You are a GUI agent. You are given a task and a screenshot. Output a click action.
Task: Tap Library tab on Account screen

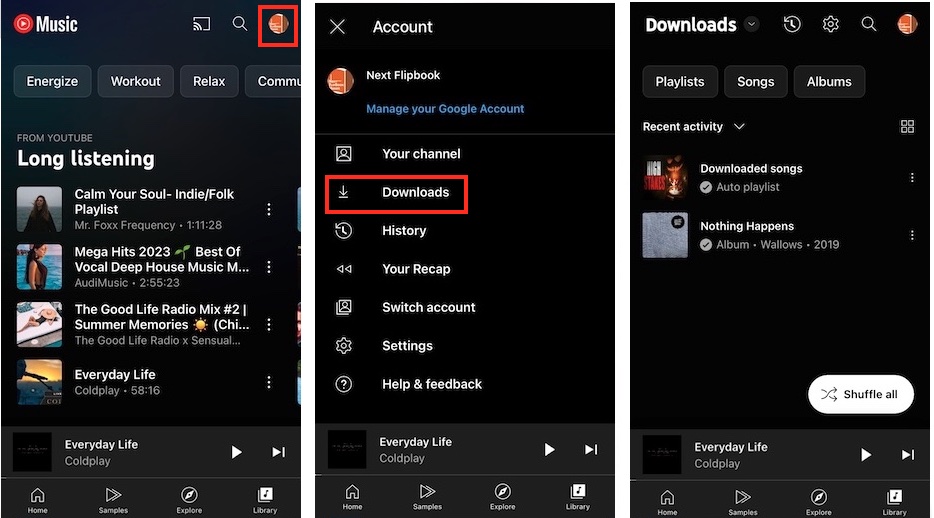click(x=578, y=497)
